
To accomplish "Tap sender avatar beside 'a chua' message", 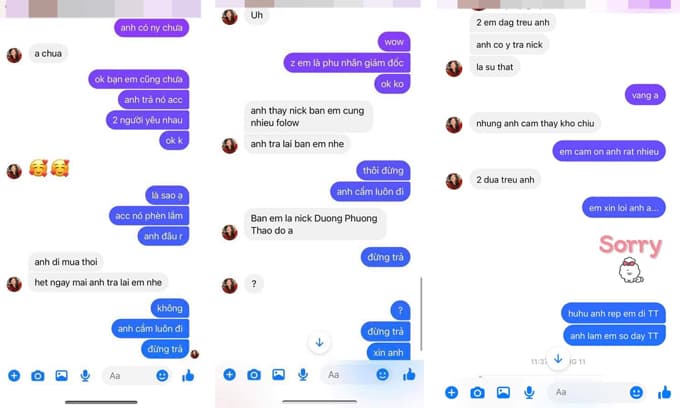I will pos(14,55).
